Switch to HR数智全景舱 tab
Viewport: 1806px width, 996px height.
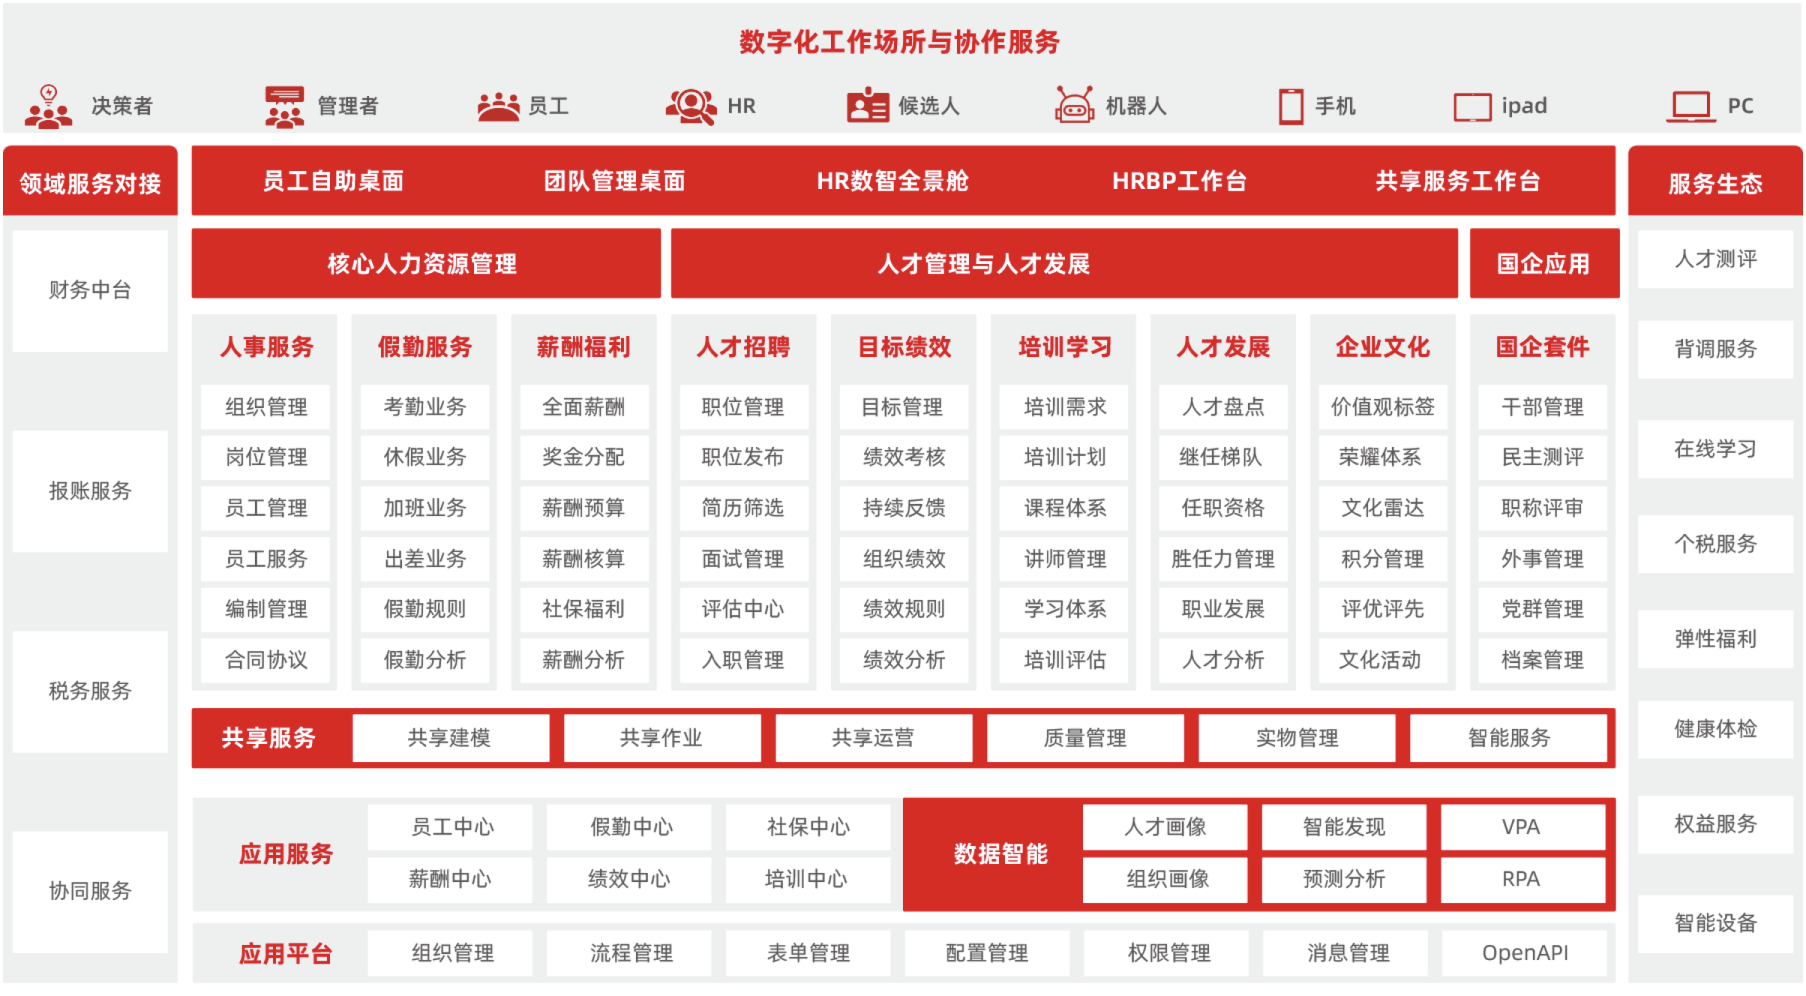coord(892,181)
